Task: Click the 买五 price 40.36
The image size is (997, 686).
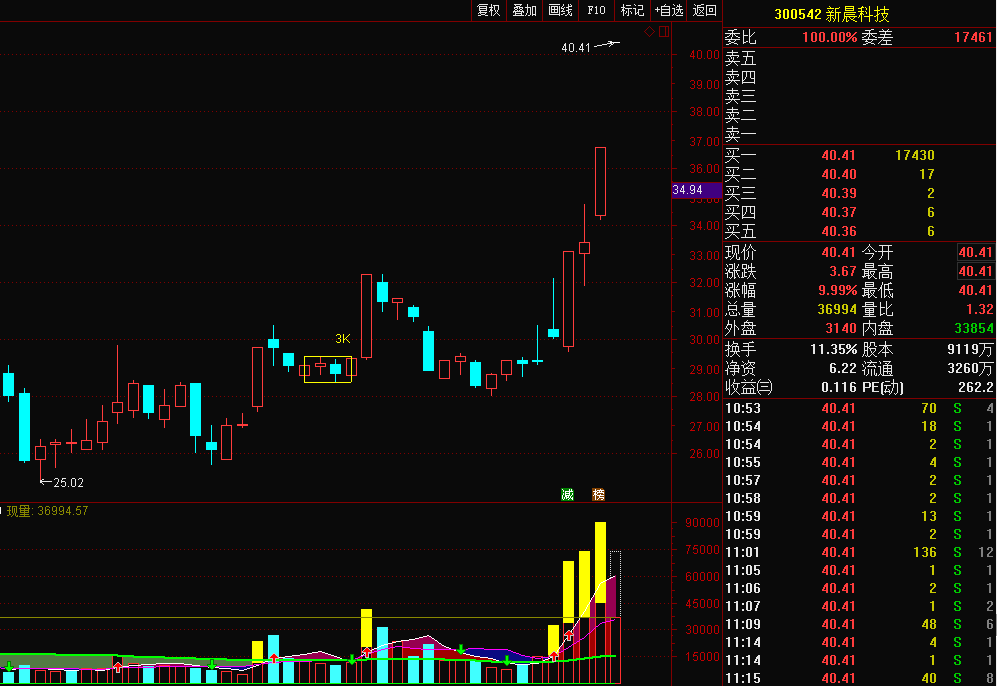Action: coord(838,231)
